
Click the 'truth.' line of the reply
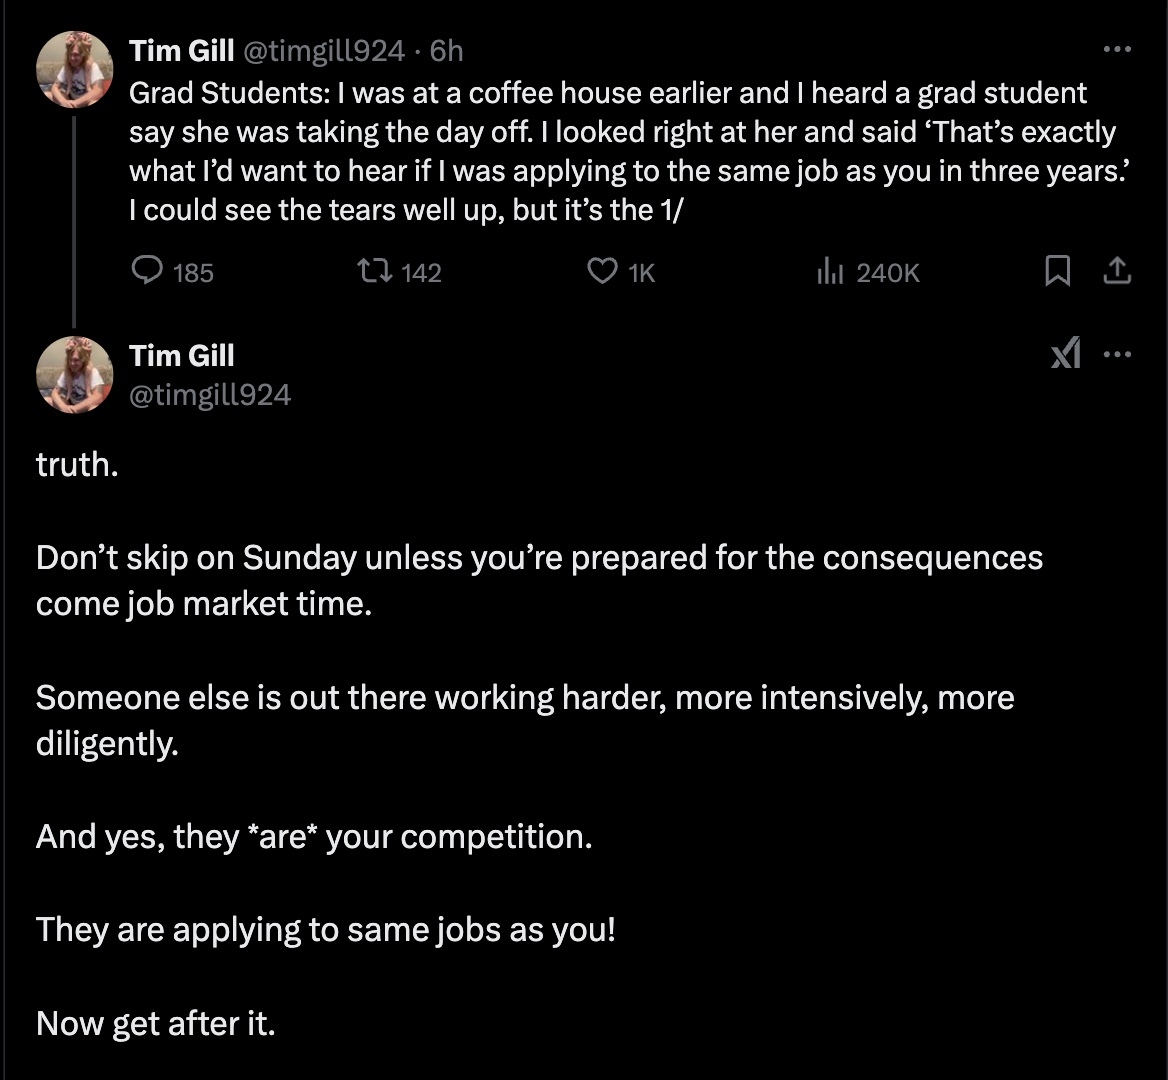pyautogui.click(x=77, y=464)
